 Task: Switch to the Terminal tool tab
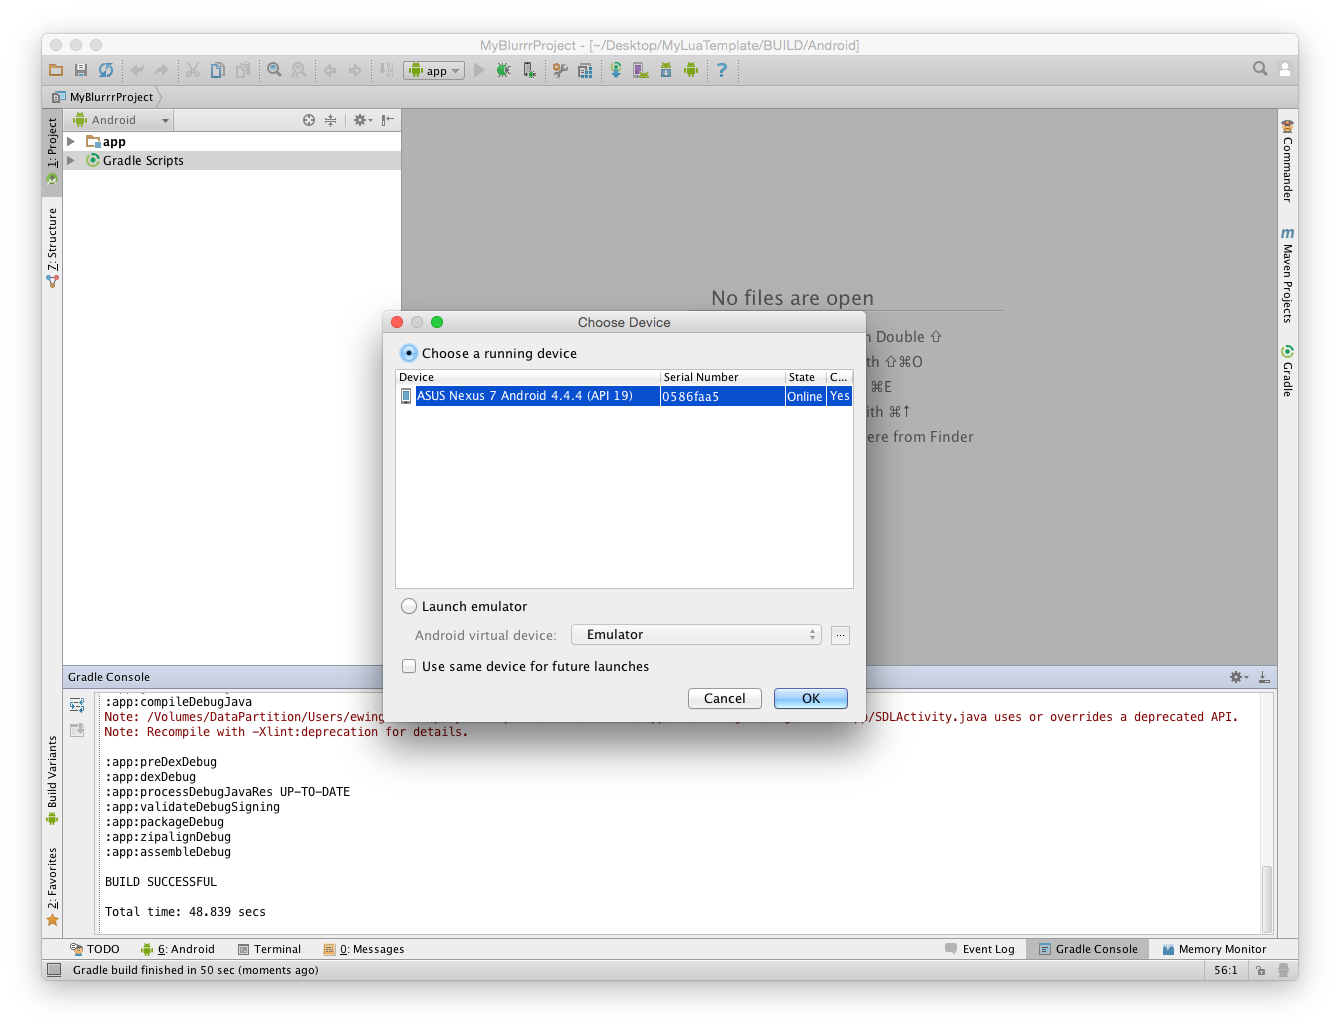tap(269, 949)
